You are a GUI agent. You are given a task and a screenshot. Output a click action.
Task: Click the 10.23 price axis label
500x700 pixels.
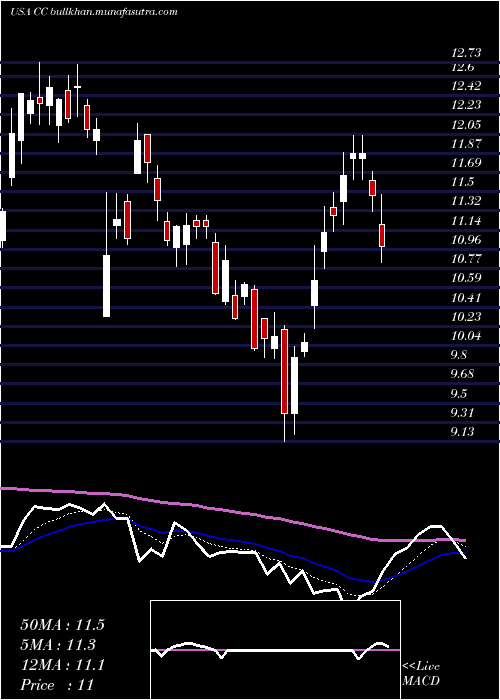pos(466,317)
